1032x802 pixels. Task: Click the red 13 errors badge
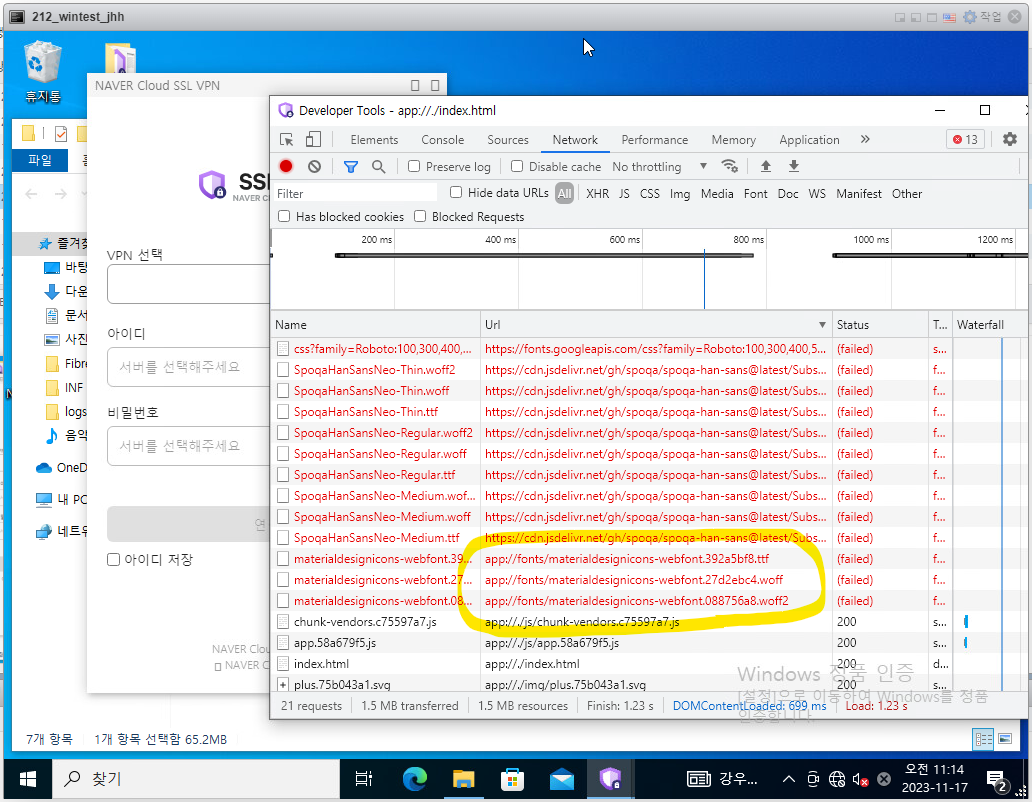coord(965,140)
